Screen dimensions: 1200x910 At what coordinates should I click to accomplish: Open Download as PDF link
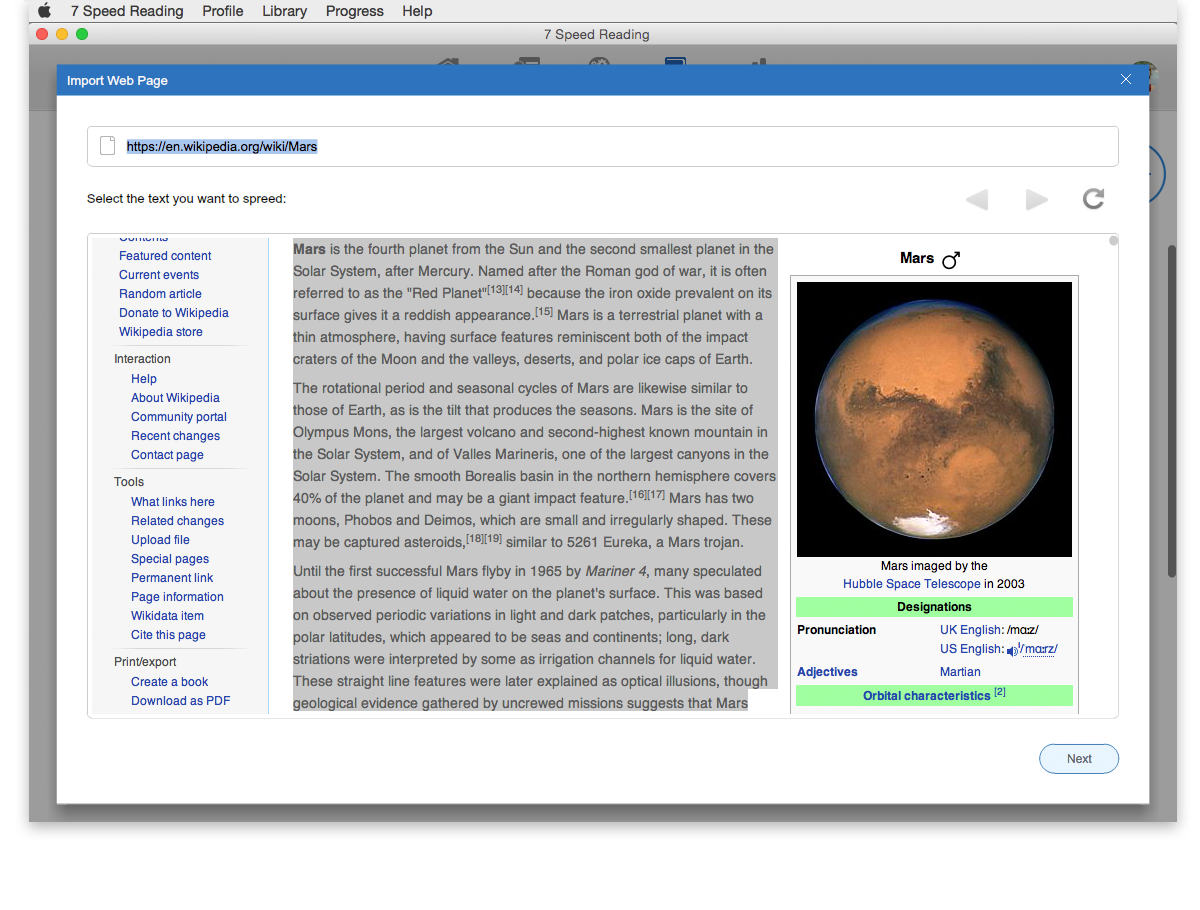(x=181, y=701)
